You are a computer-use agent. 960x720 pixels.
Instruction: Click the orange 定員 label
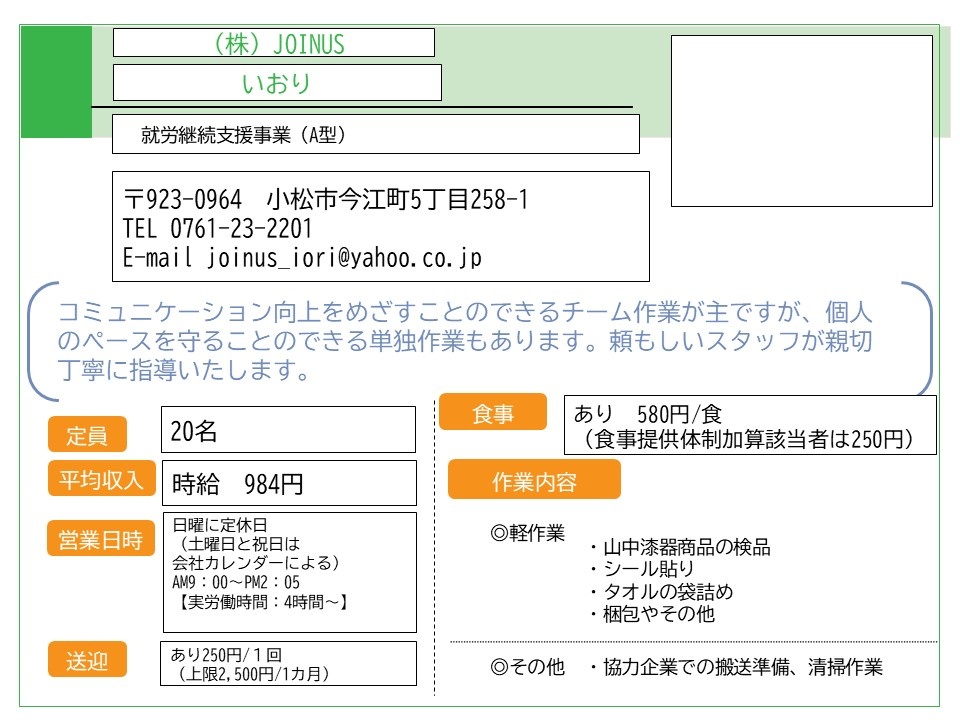point(88,434)
